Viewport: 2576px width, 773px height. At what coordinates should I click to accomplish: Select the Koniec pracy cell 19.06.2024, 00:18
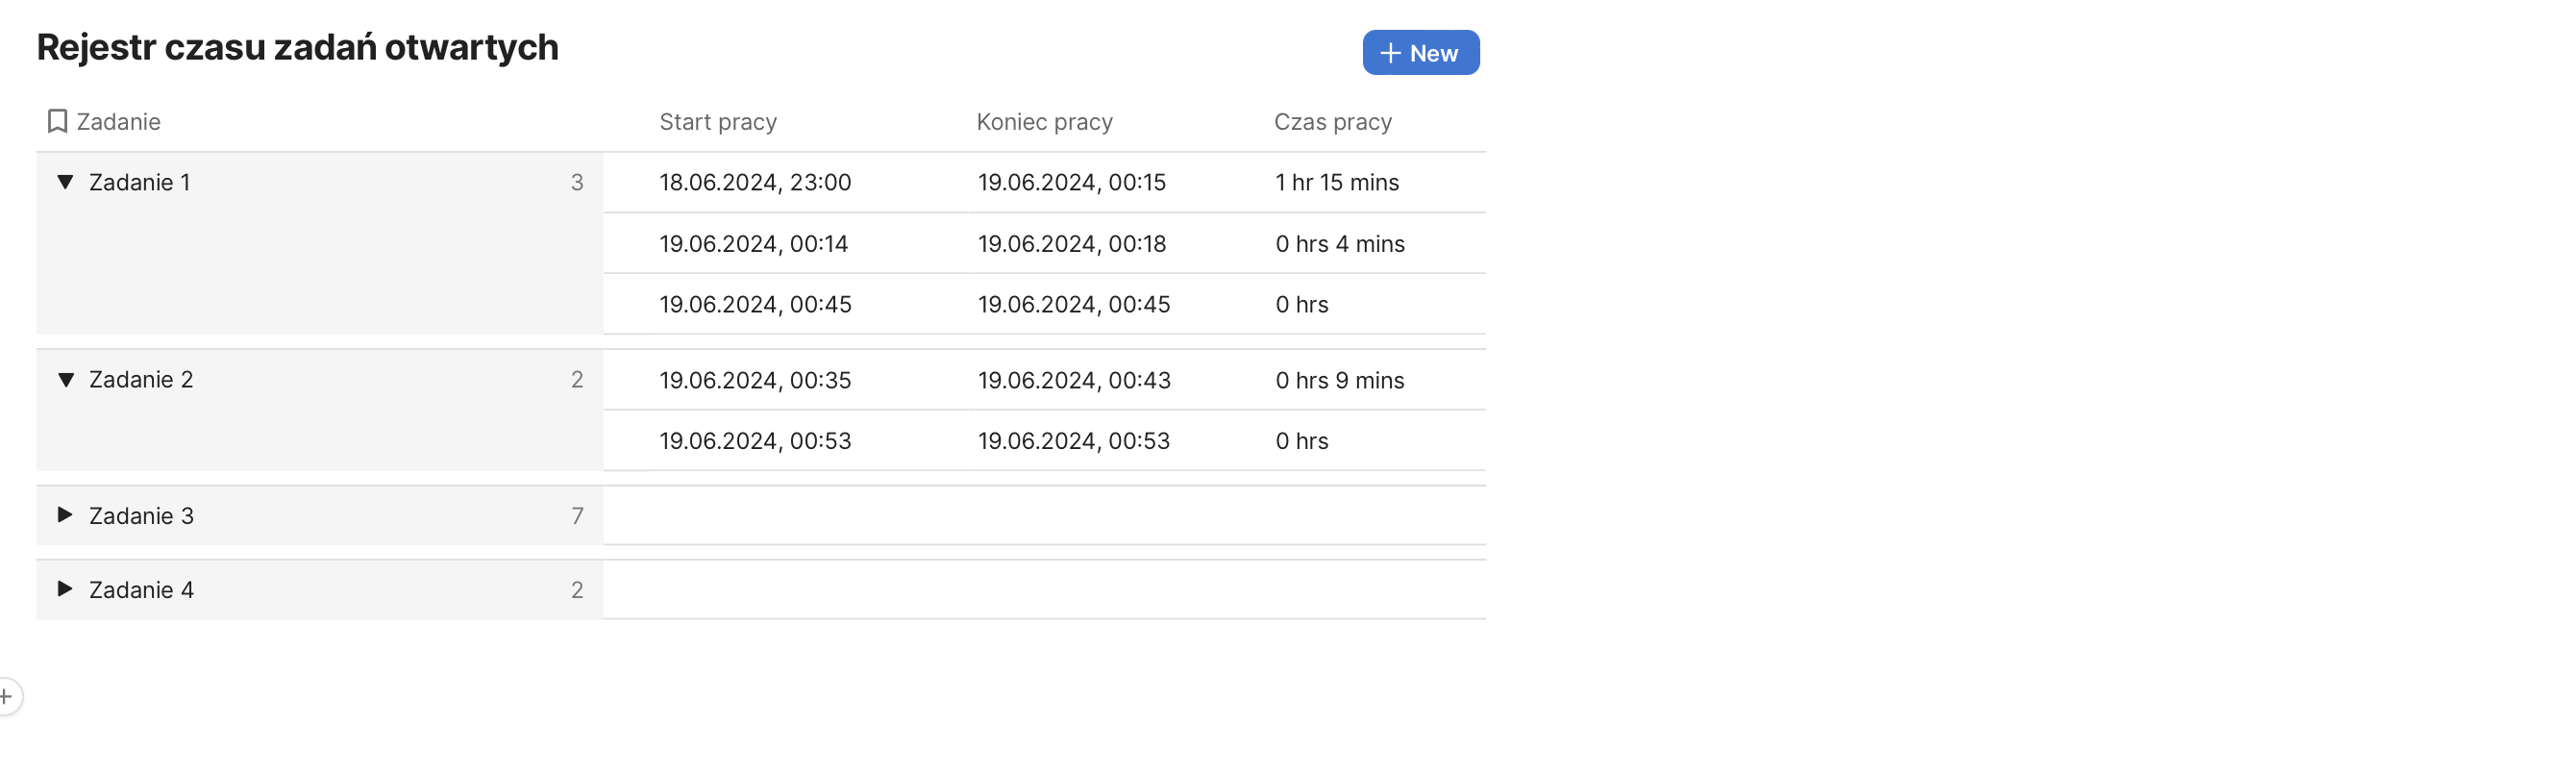click(1071, 244)
